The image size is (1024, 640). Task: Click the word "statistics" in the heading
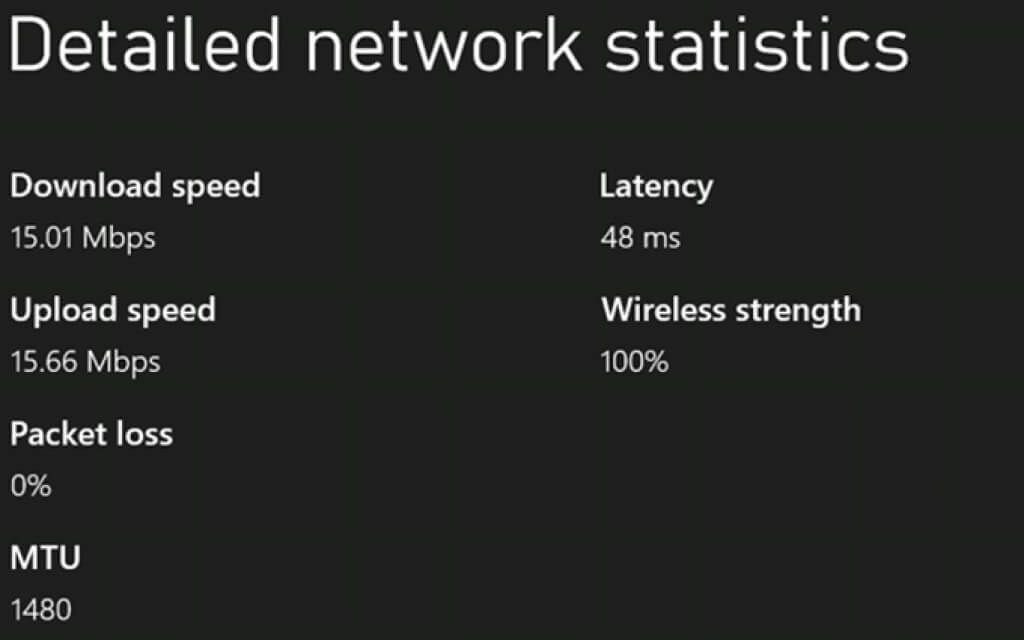[x=757, y=44]
